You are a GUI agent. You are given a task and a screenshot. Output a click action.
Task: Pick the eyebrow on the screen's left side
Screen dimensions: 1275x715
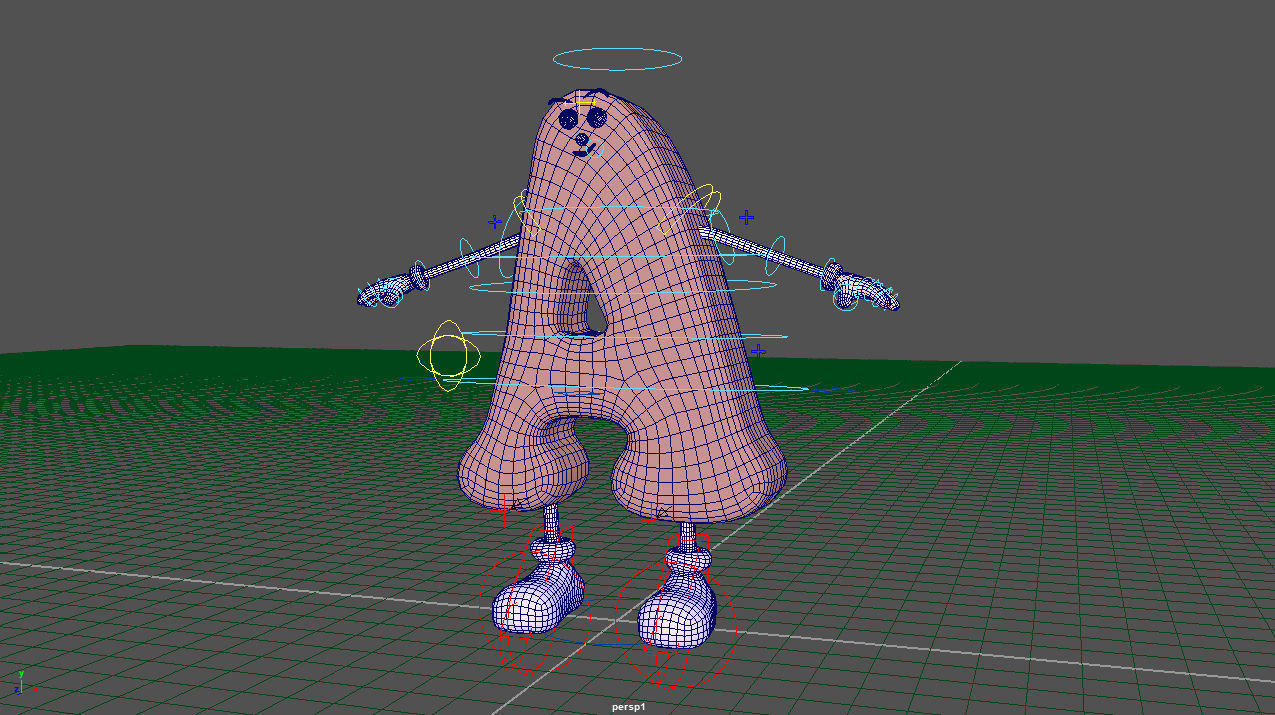tap(558, 100)
